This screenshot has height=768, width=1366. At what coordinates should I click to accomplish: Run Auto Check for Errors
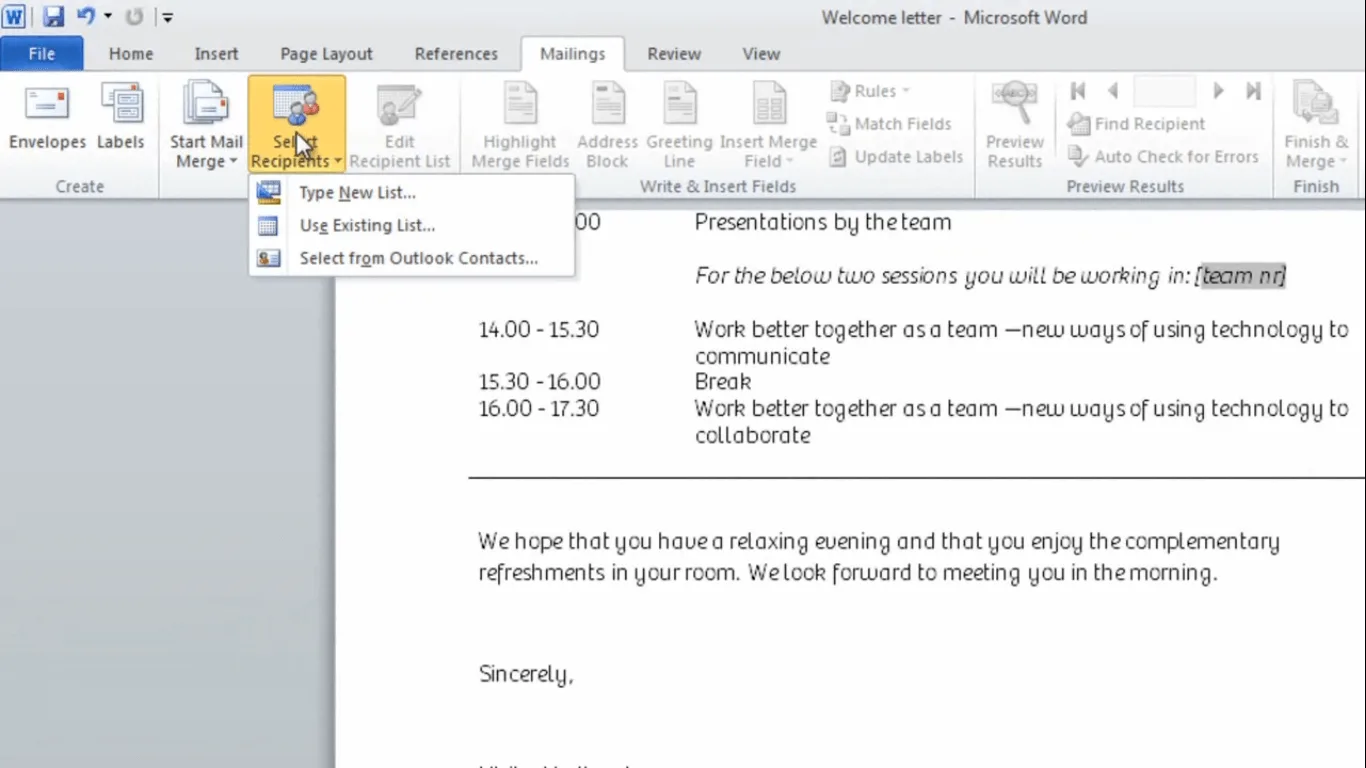point(1163,157)
